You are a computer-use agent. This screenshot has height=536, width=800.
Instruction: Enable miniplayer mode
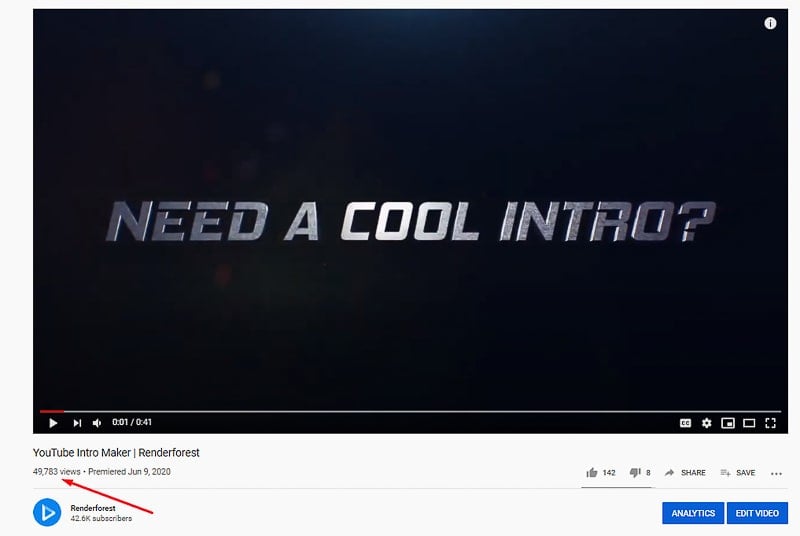pos(728,423)
